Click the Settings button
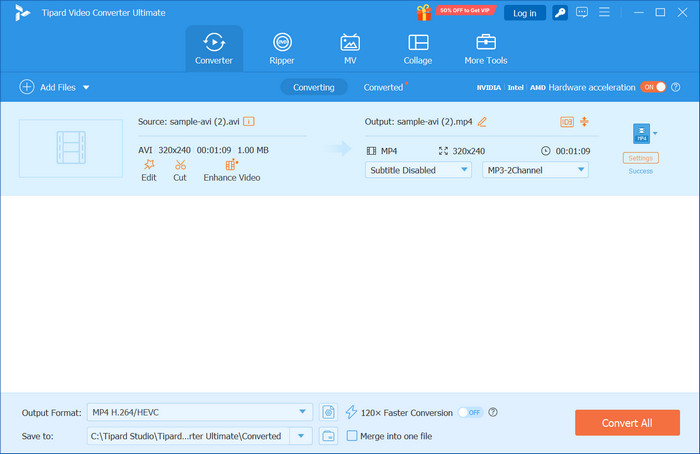This screenshot has width=700, height=454. tap(641, 158)
